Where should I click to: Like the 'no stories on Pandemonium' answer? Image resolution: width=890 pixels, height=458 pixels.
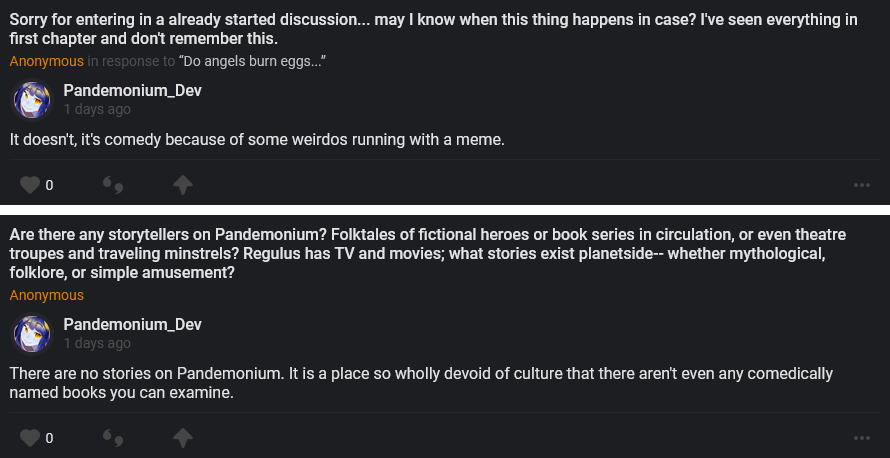coord(30,438)
